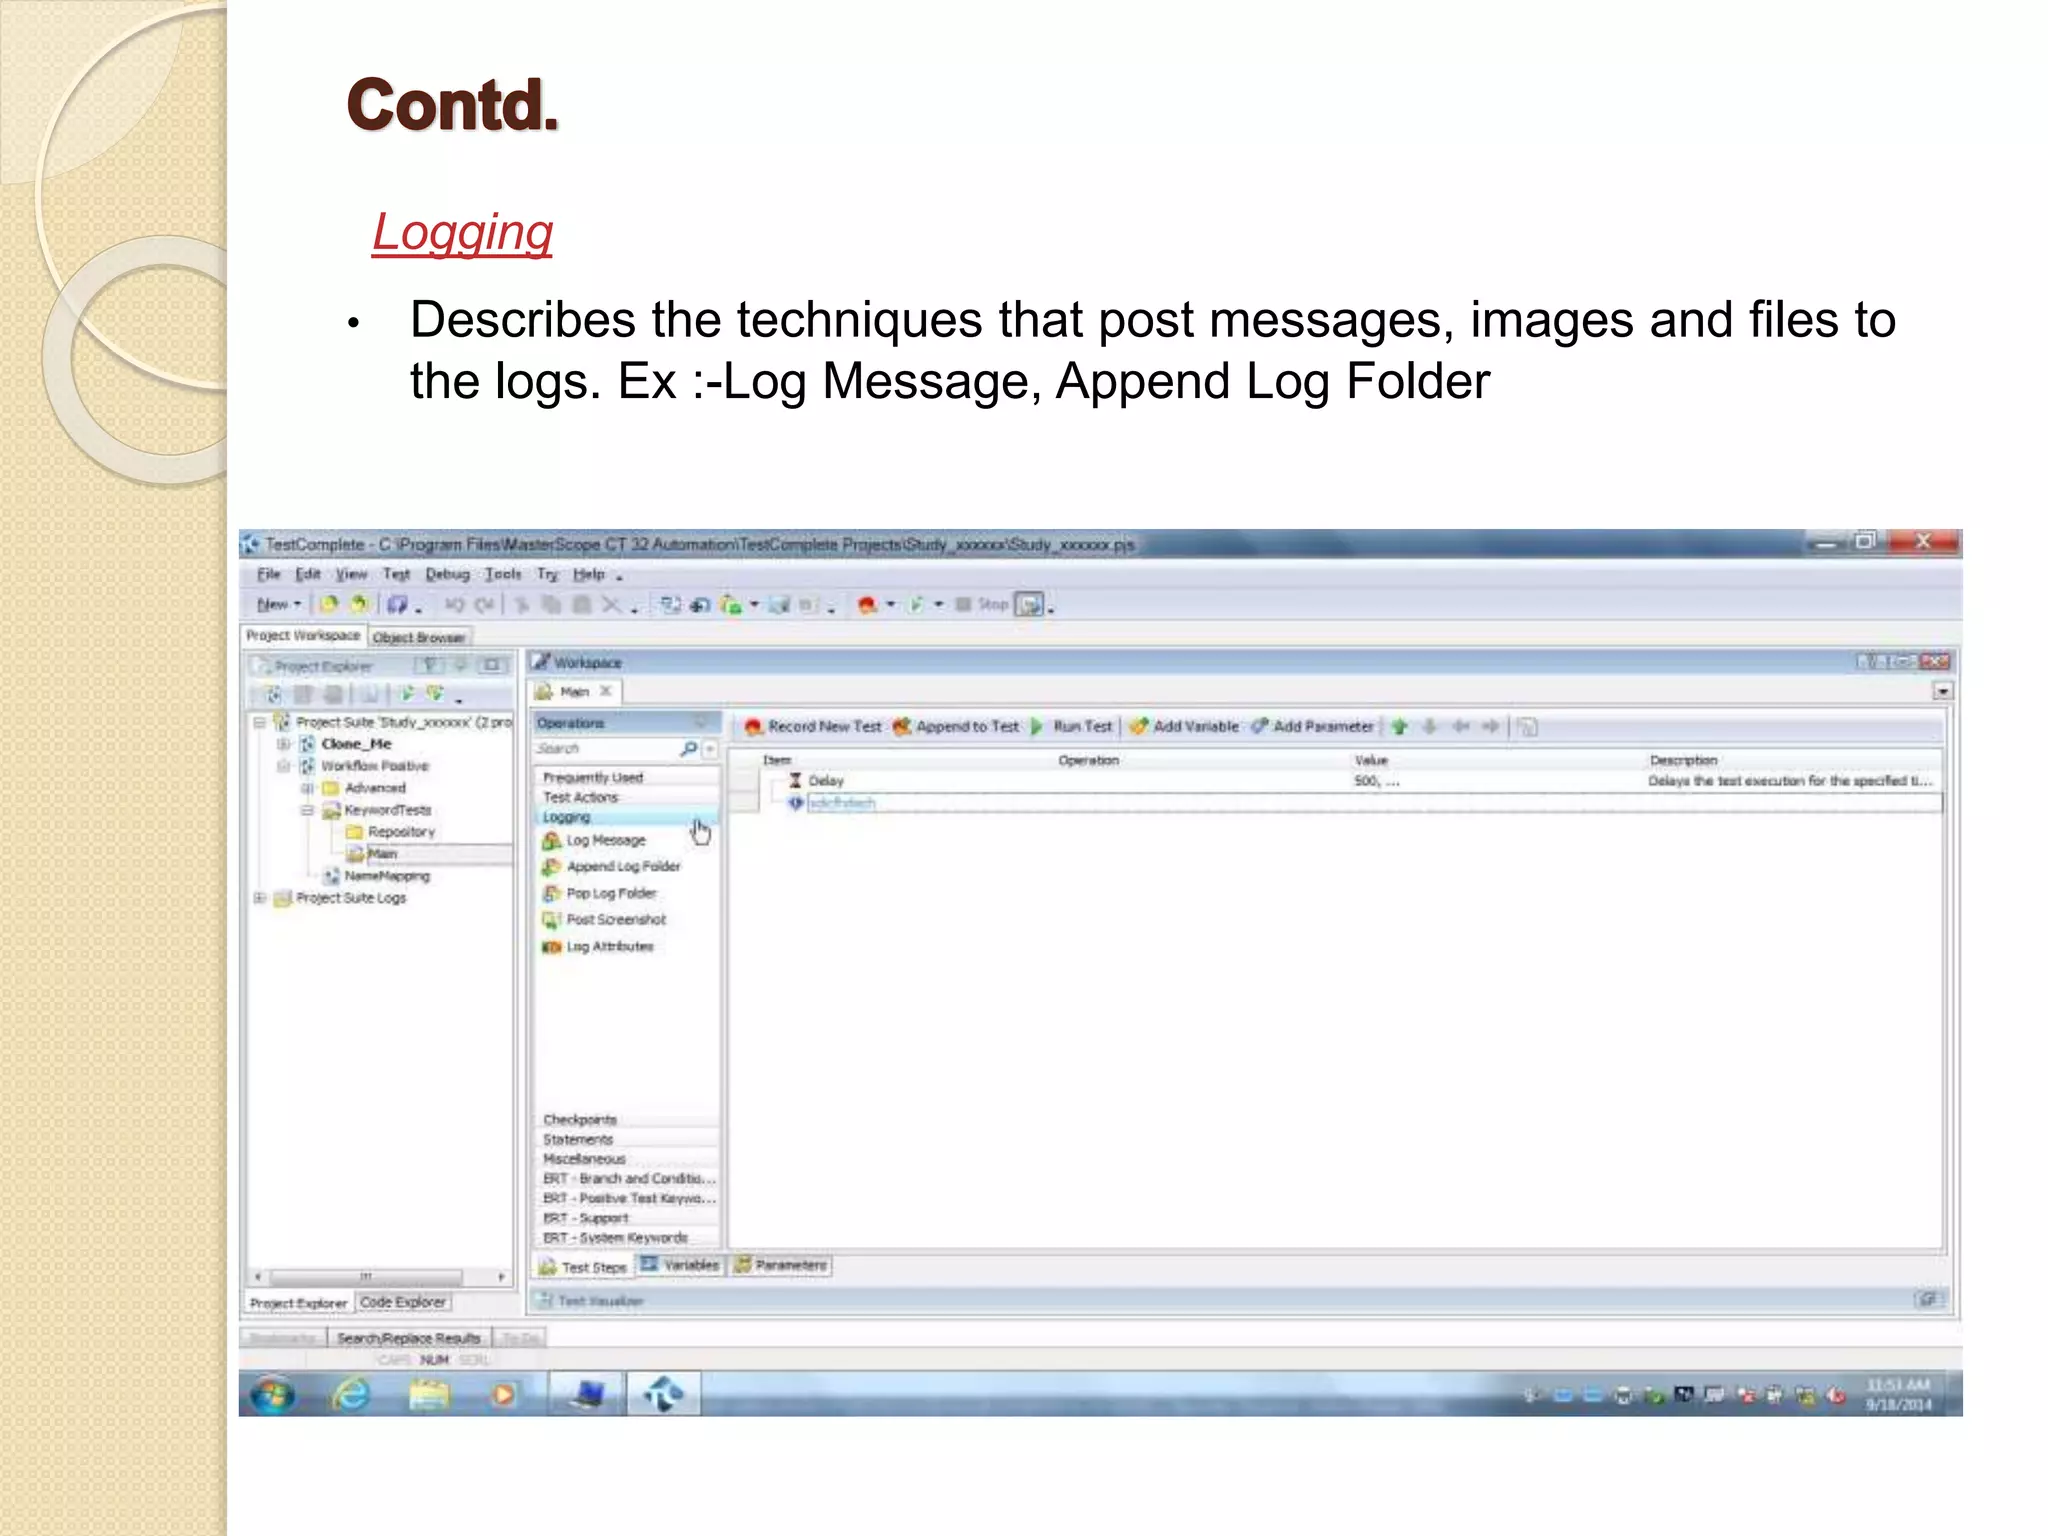Screen dimensions: 2048x1536
Task: Select the Log Attributes operation
Action: point(609,947)
